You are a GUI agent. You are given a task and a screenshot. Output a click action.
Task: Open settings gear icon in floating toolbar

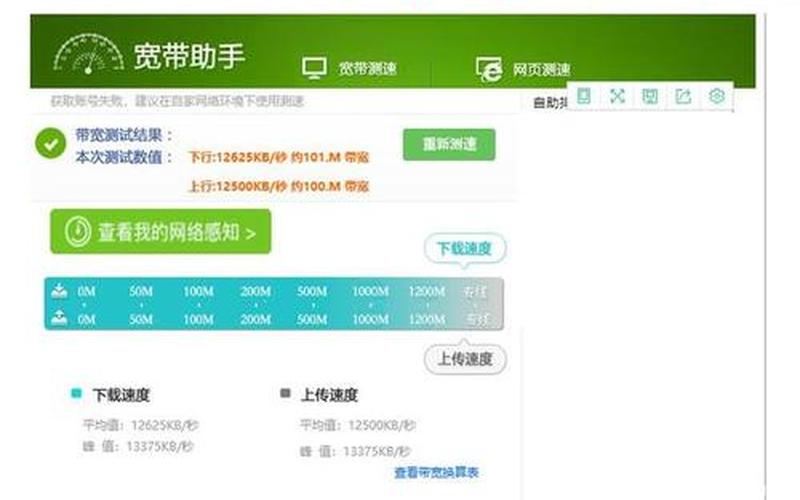(x=717, y=96)
